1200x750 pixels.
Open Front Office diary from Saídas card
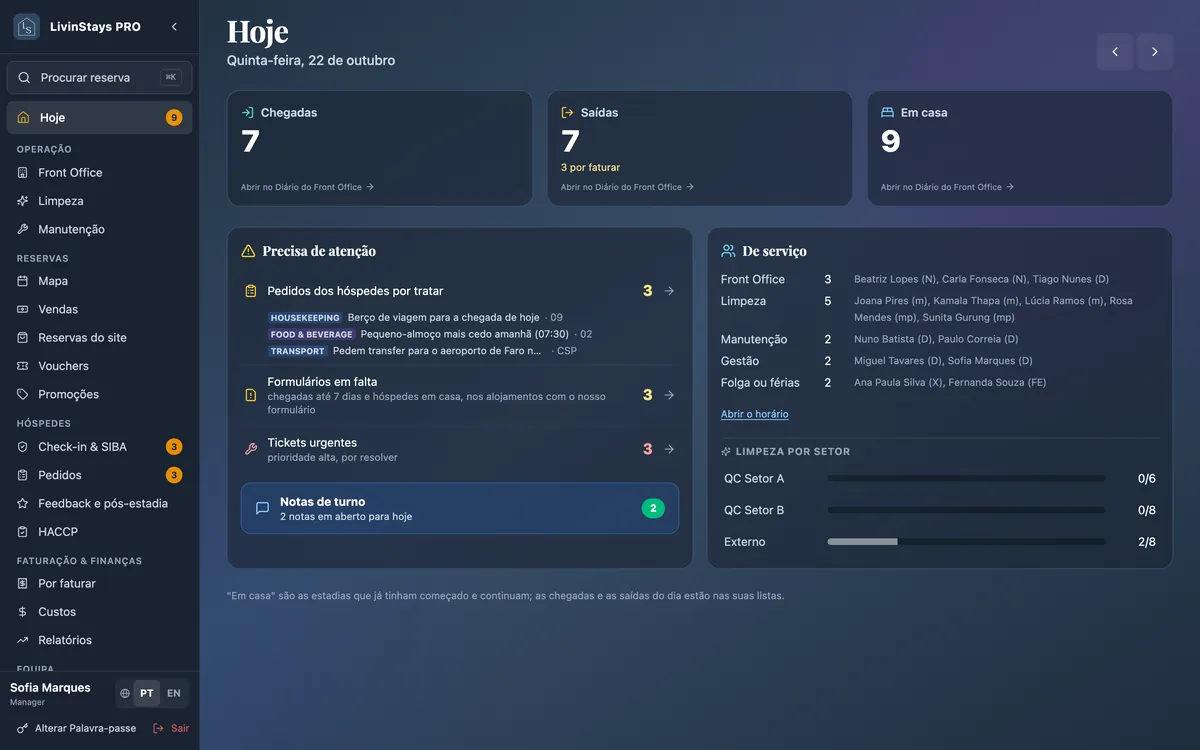click(x=627, y=187)
